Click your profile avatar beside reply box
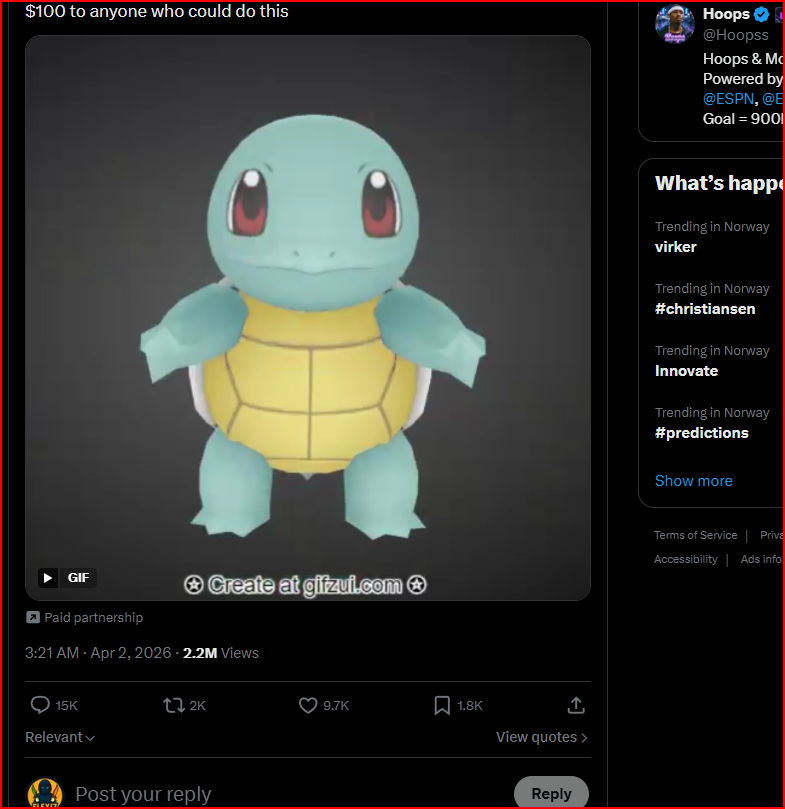The image size is (785, 809). tap(45, 794)
